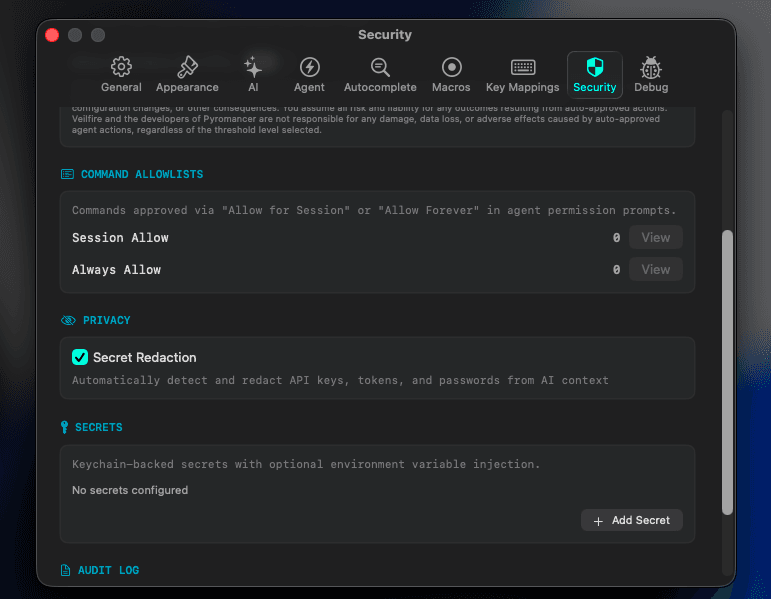This screenshot has width=771, height=599.
Task: Click the Session Allow count '0'
Action: point(616,238)
